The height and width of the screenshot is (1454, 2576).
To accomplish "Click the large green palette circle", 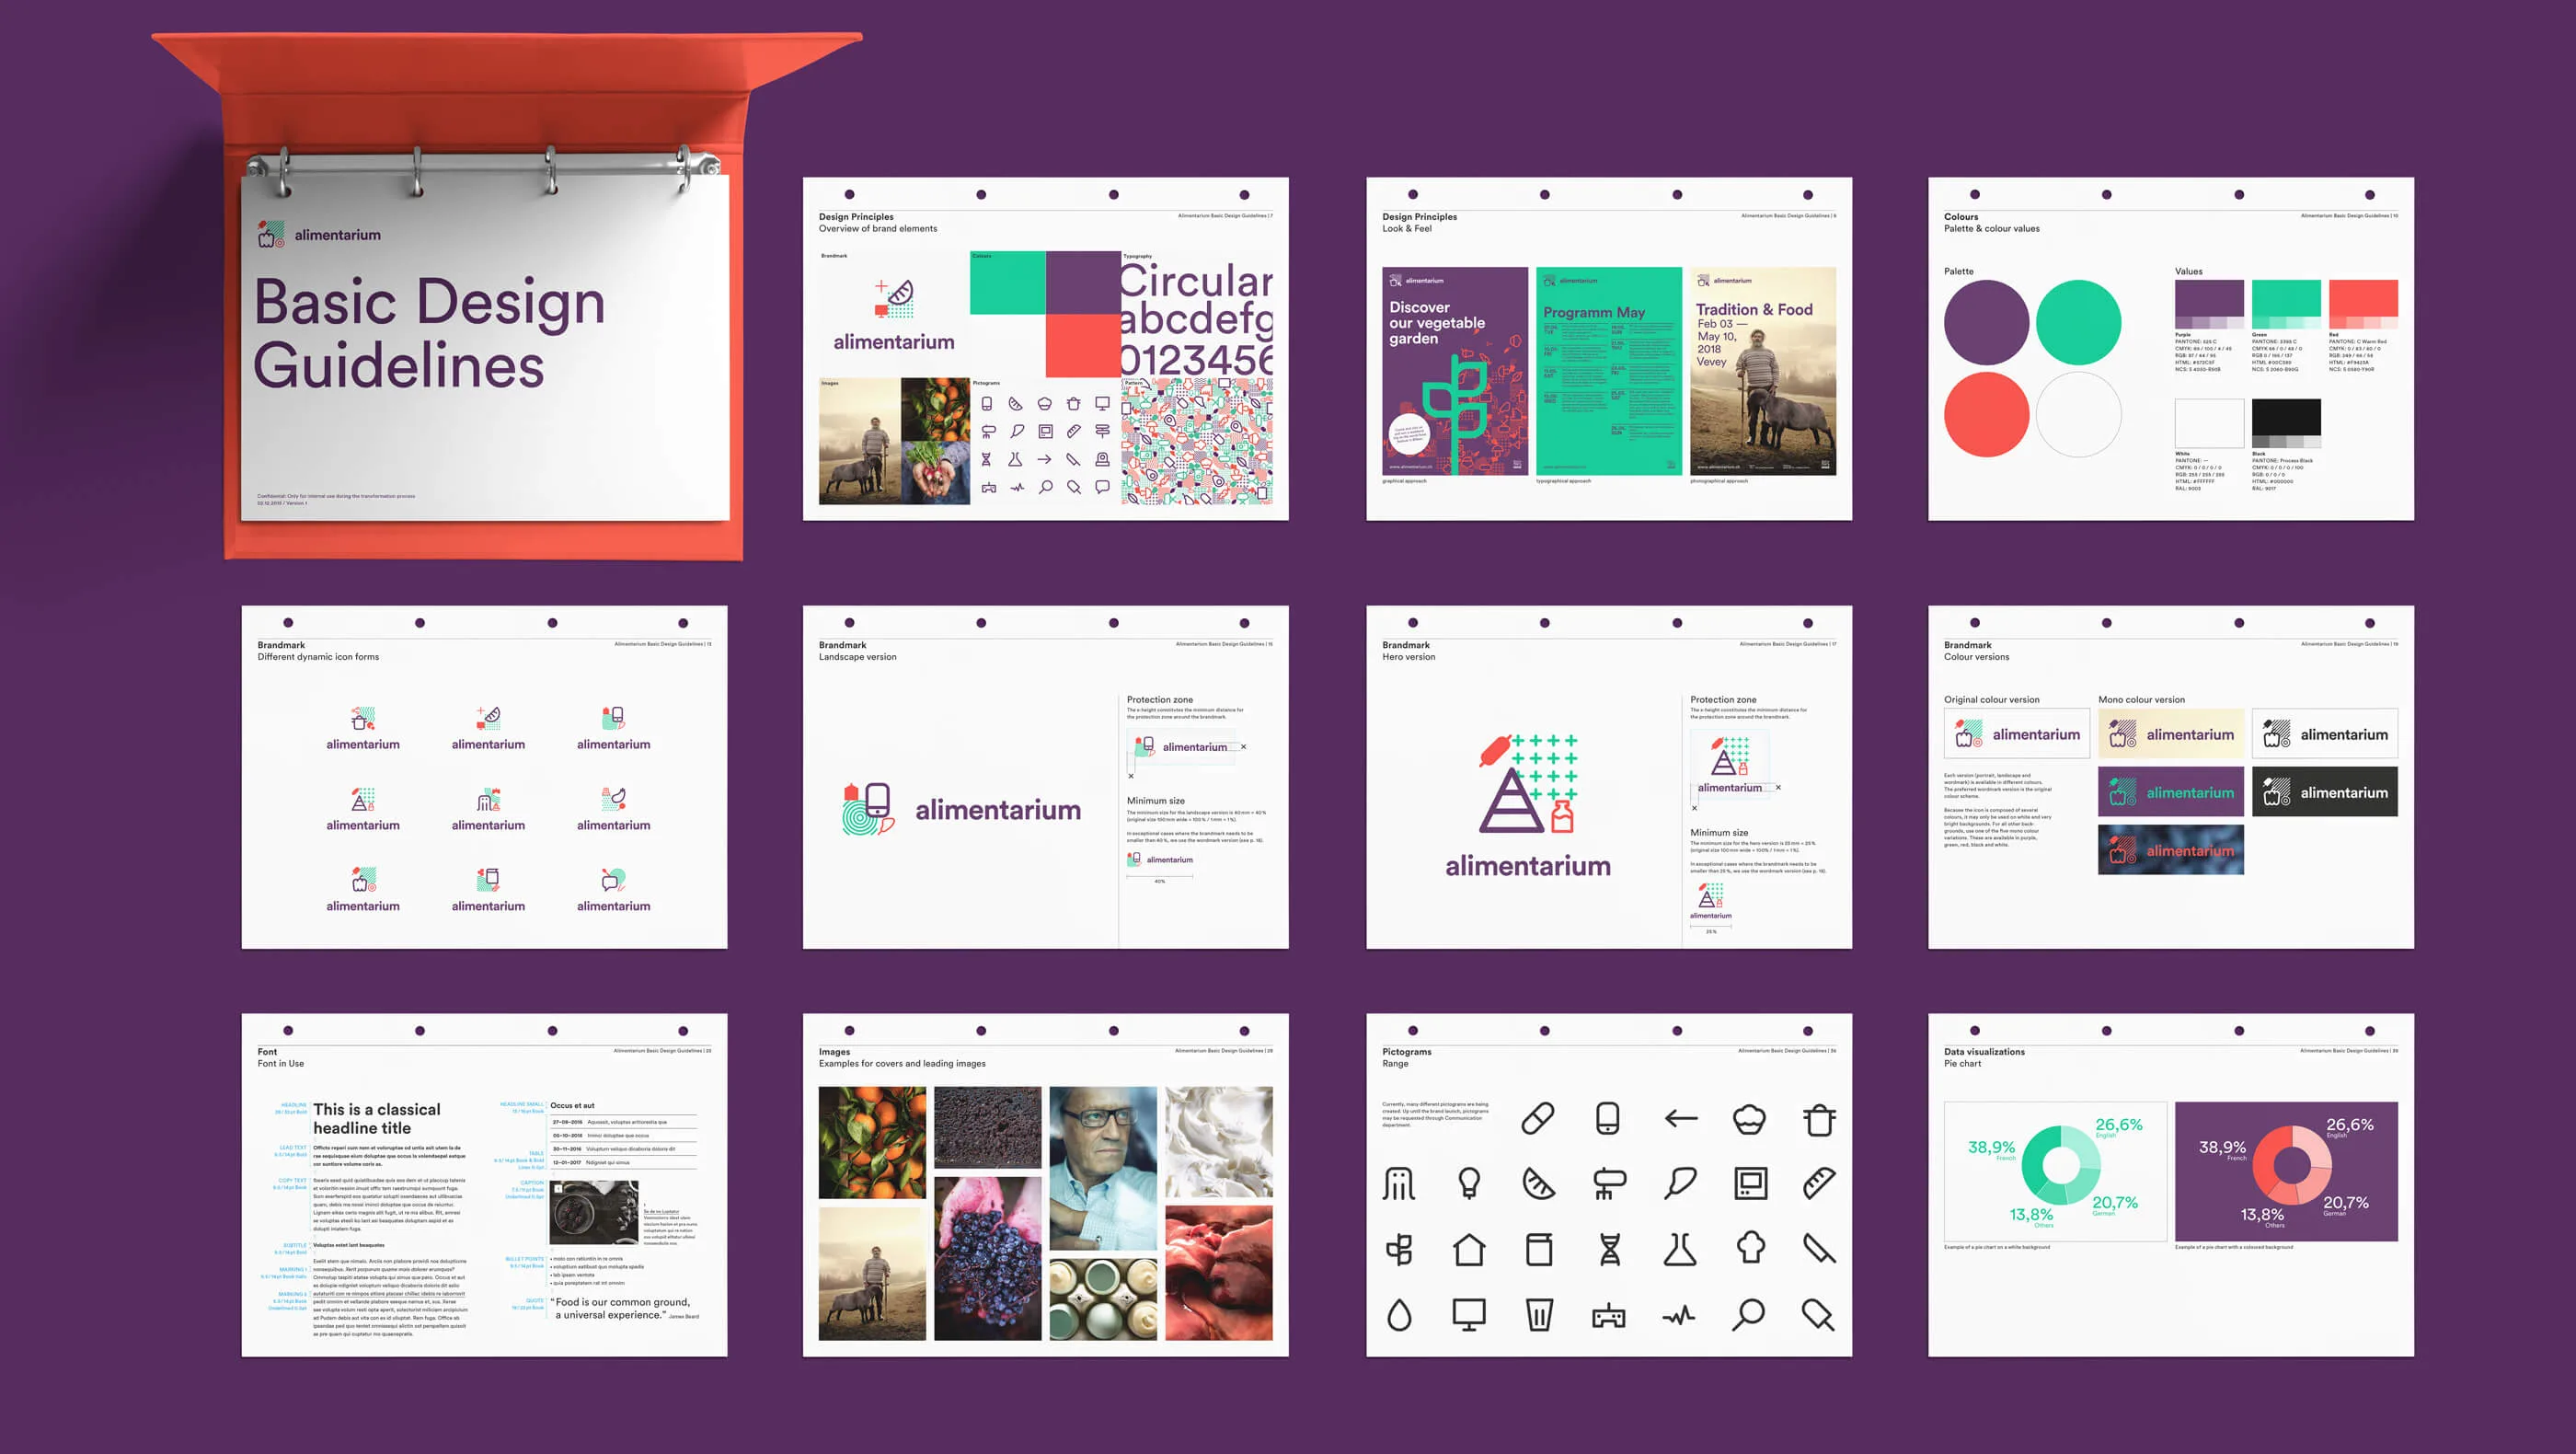I will (x=2078, y=322).
